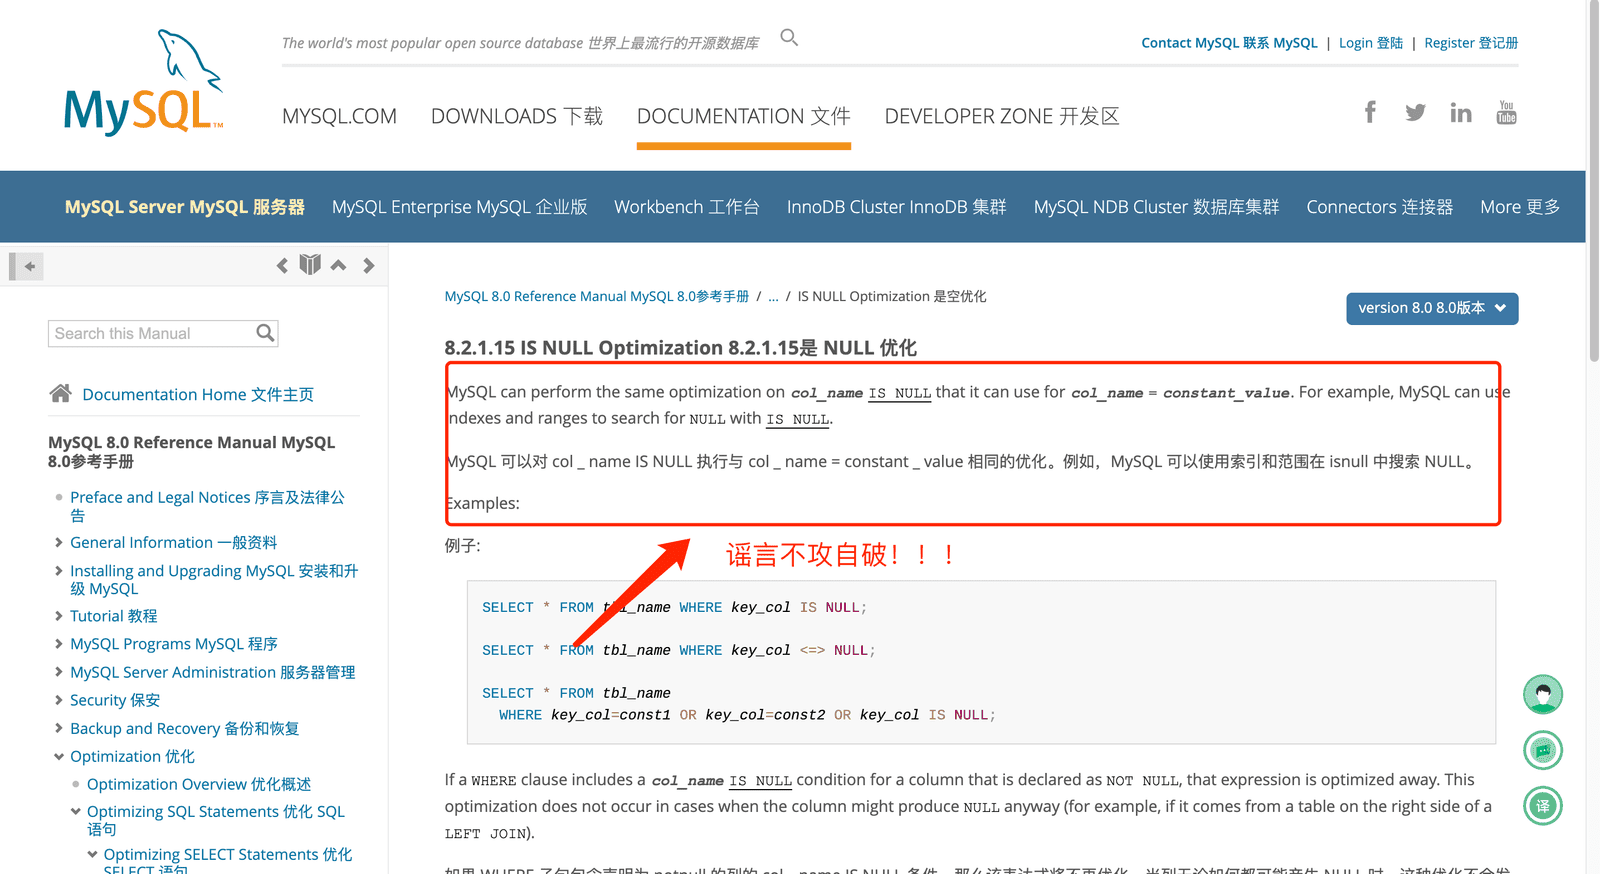Open Backup and Recovery sidebar link
The width and height of the screenshot is (1600, 874).
pos(185,728)
